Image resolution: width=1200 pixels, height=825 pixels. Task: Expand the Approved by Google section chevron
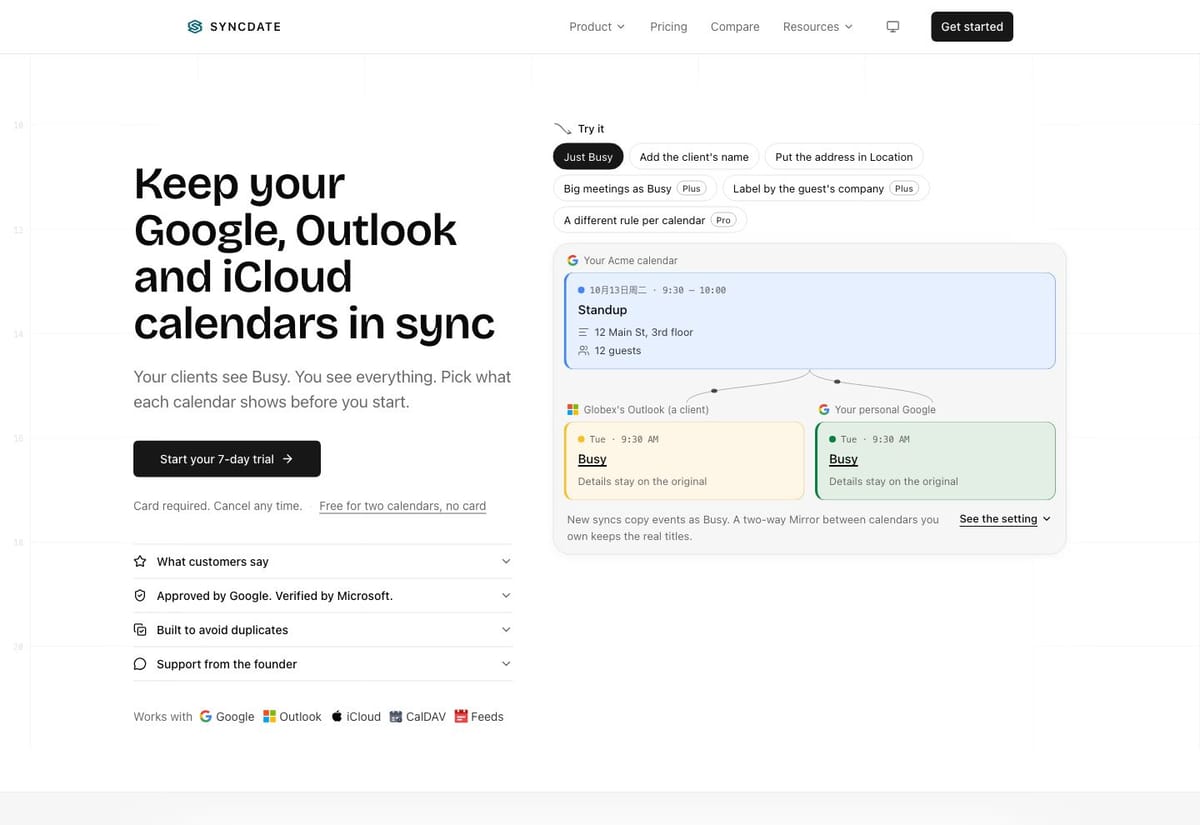point(506,596)
